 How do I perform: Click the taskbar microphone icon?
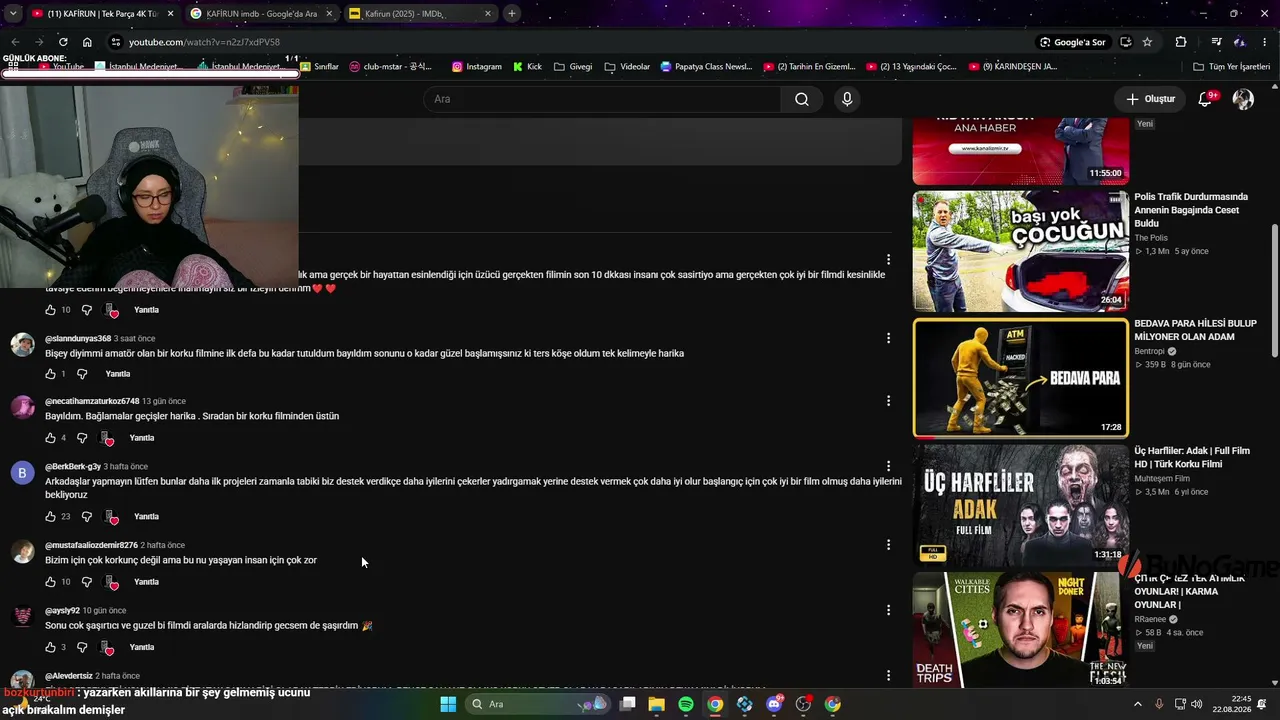1159,704
